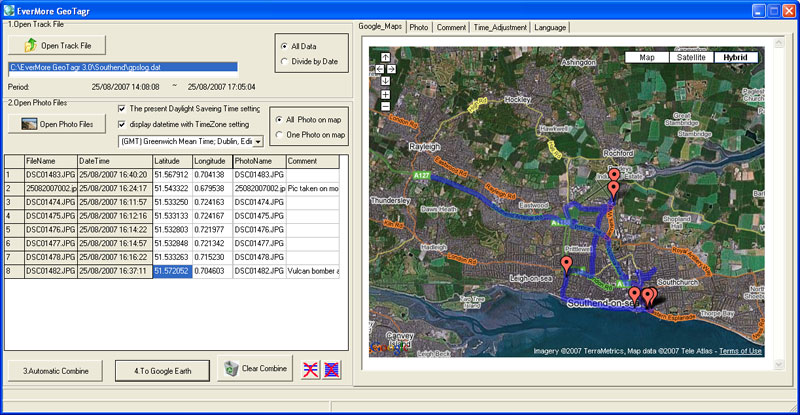Image resolution: width=800 pixels, height=415 pixels.
Task: Click the Latitude column header
Action: 172,161
